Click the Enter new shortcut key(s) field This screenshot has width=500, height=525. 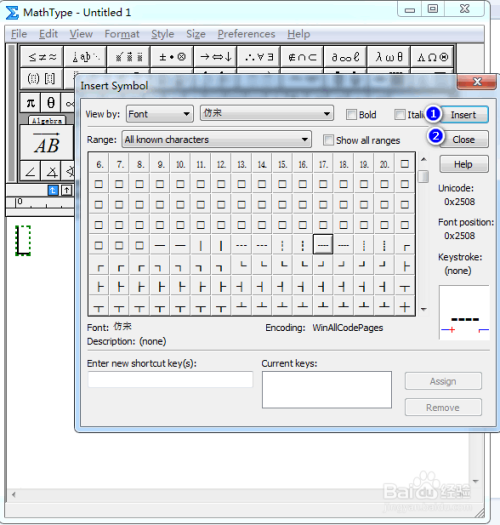point(170,379)
